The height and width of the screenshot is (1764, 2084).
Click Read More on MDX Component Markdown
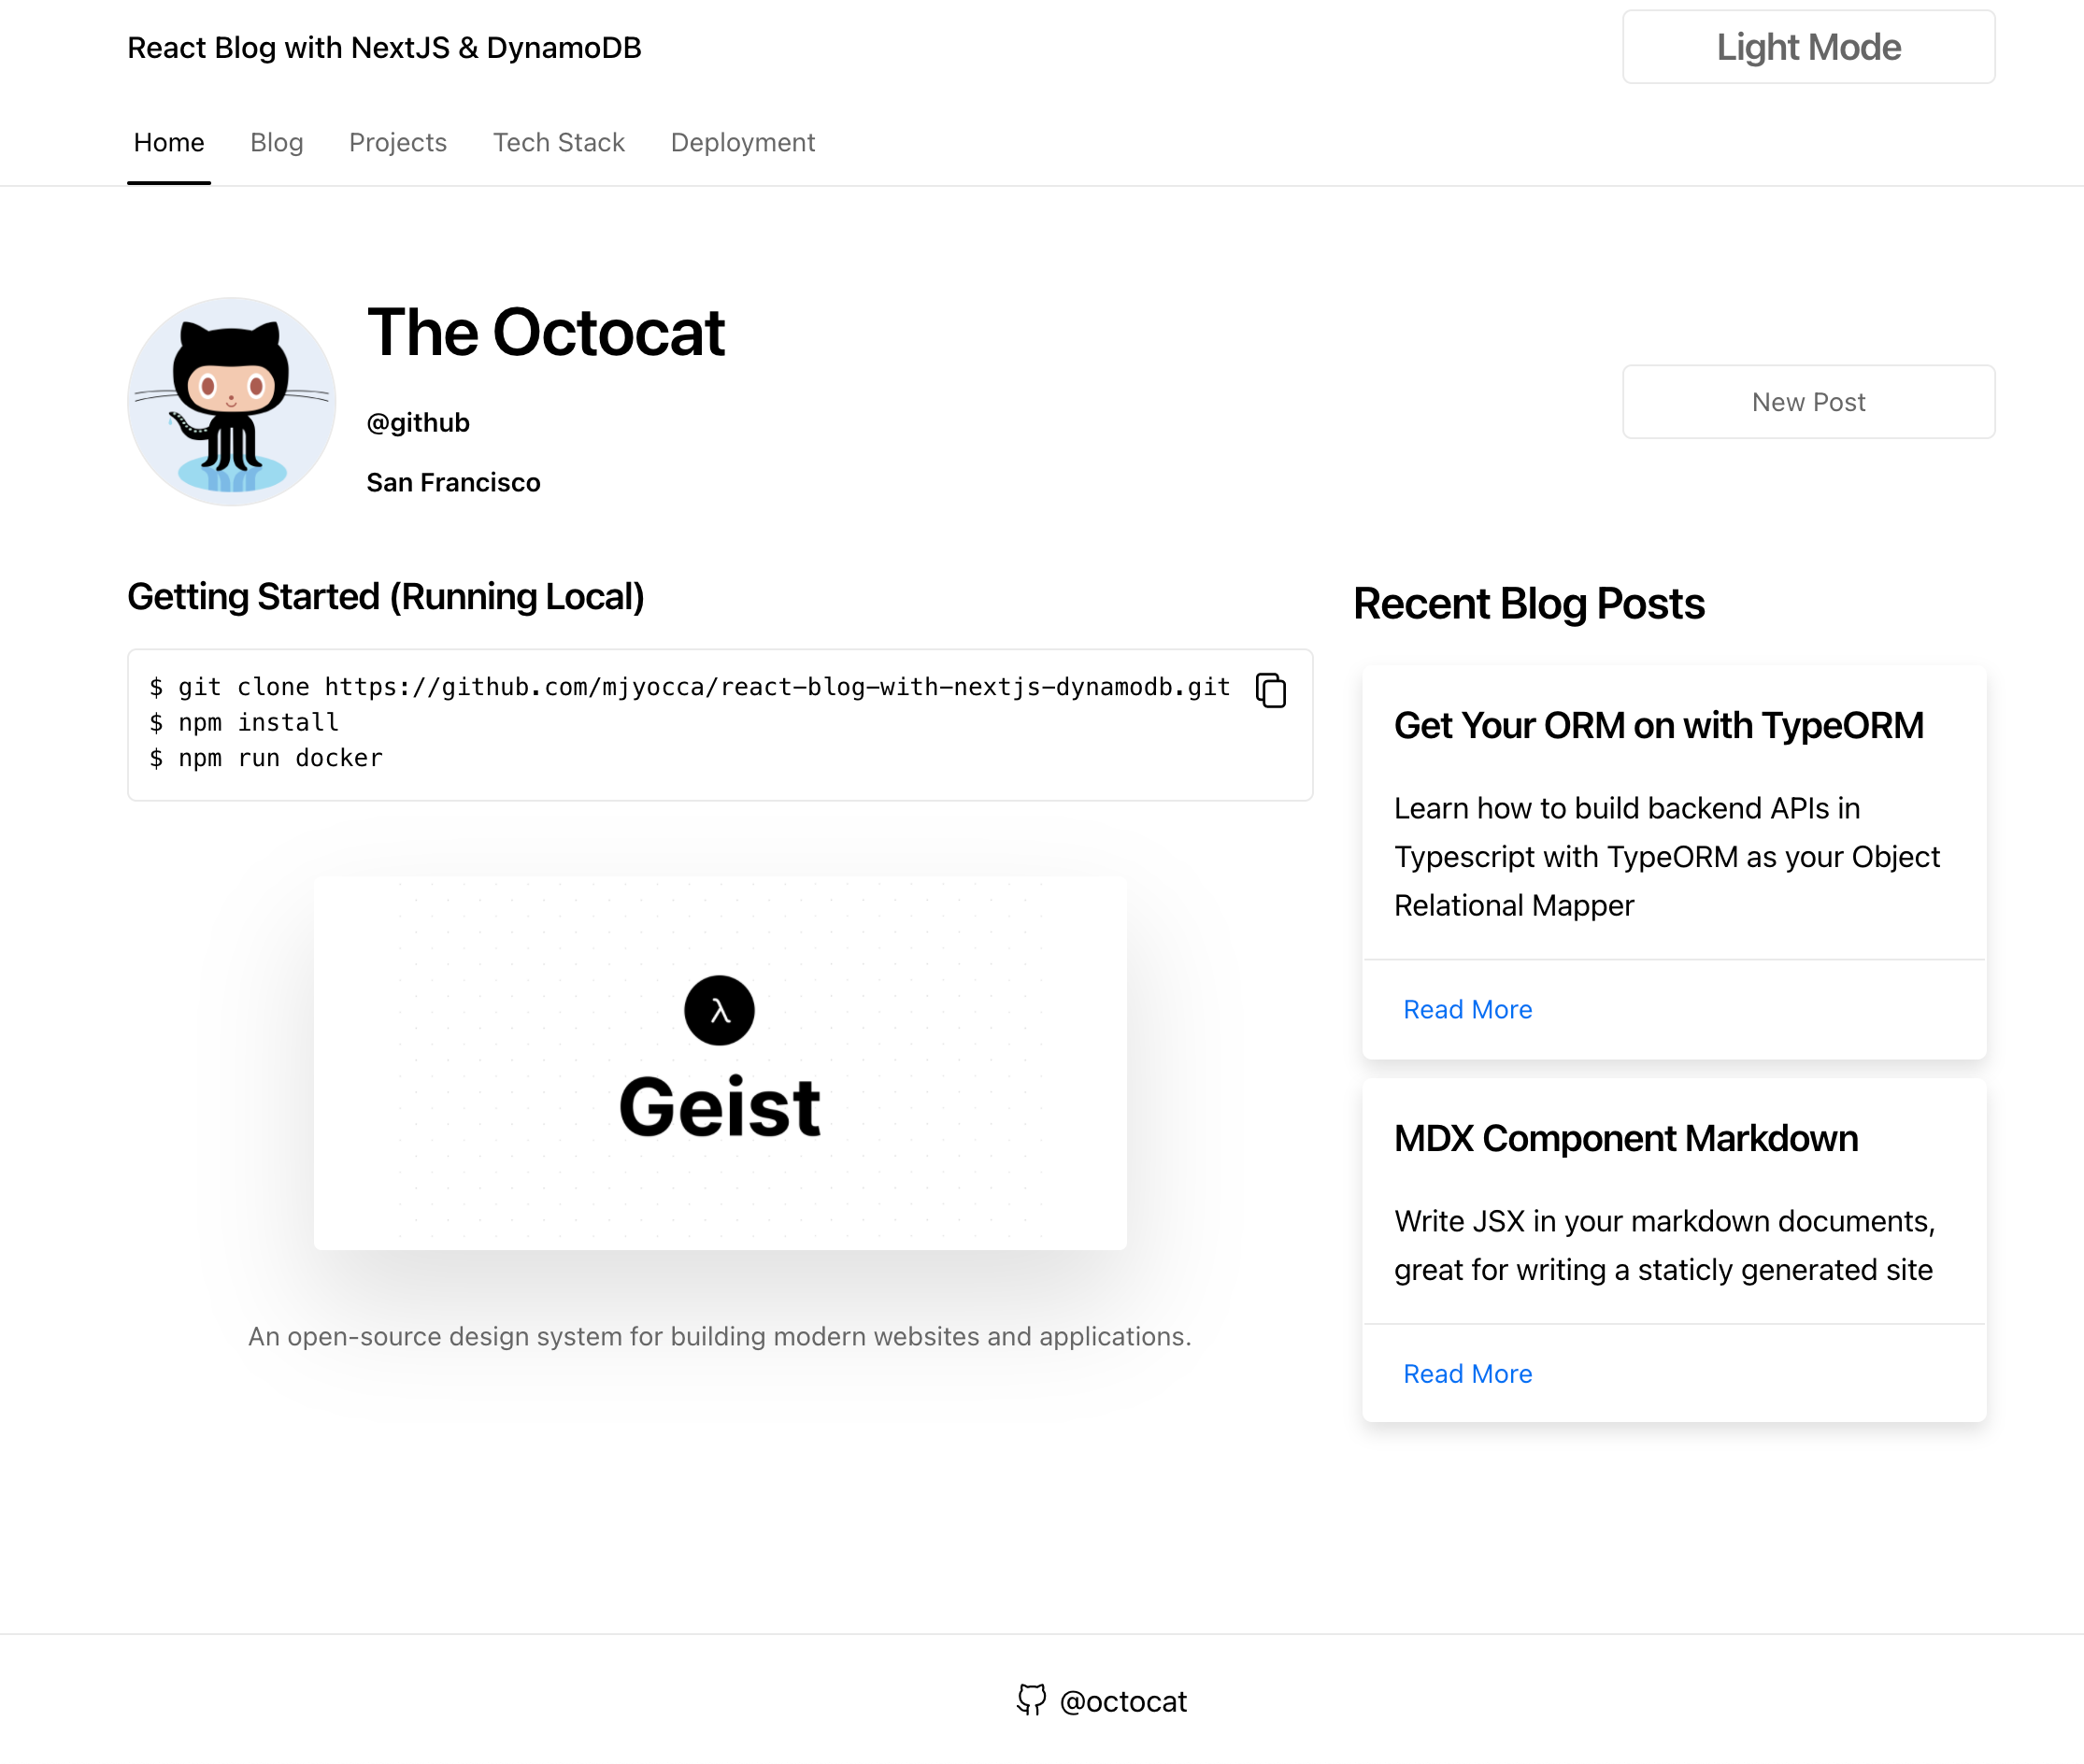tap(1466, 1371)
